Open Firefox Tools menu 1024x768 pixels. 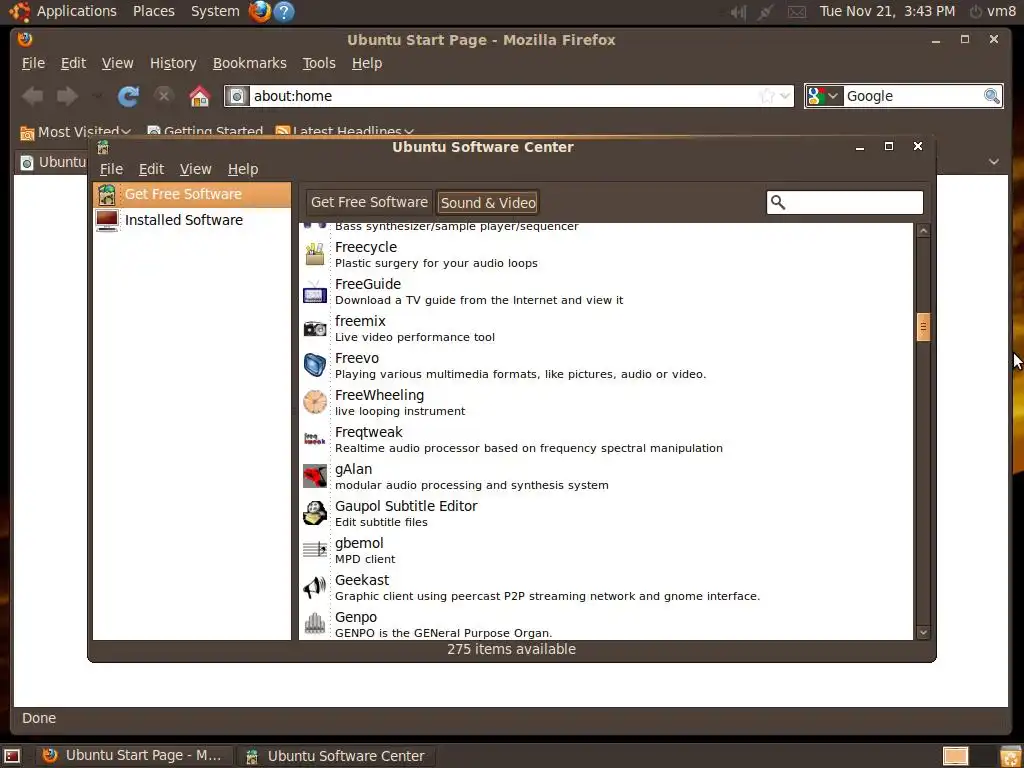pyautogui.click(x=319, y=63)
